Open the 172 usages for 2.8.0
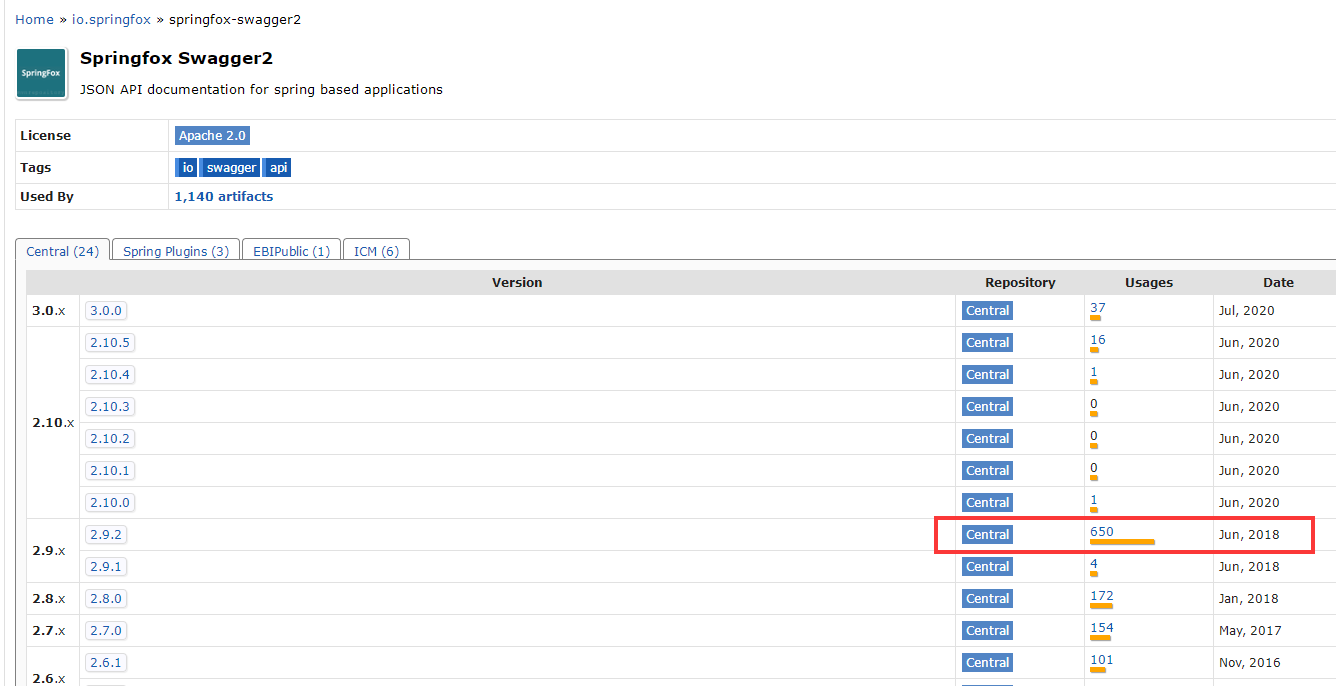The height and width of the screenshot is (686, 1336). click(1102, 596)
